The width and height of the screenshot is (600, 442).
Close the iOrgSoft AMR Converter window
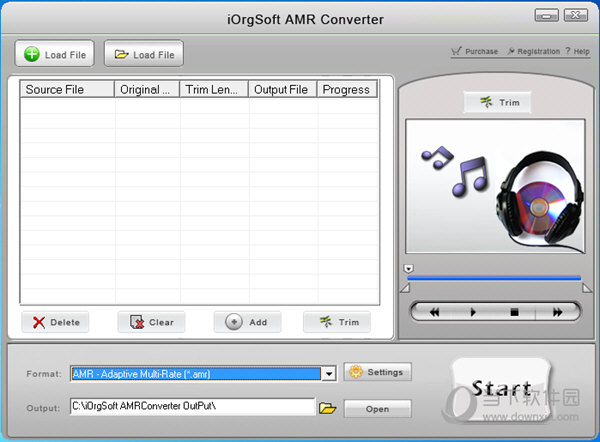[576, 15]
